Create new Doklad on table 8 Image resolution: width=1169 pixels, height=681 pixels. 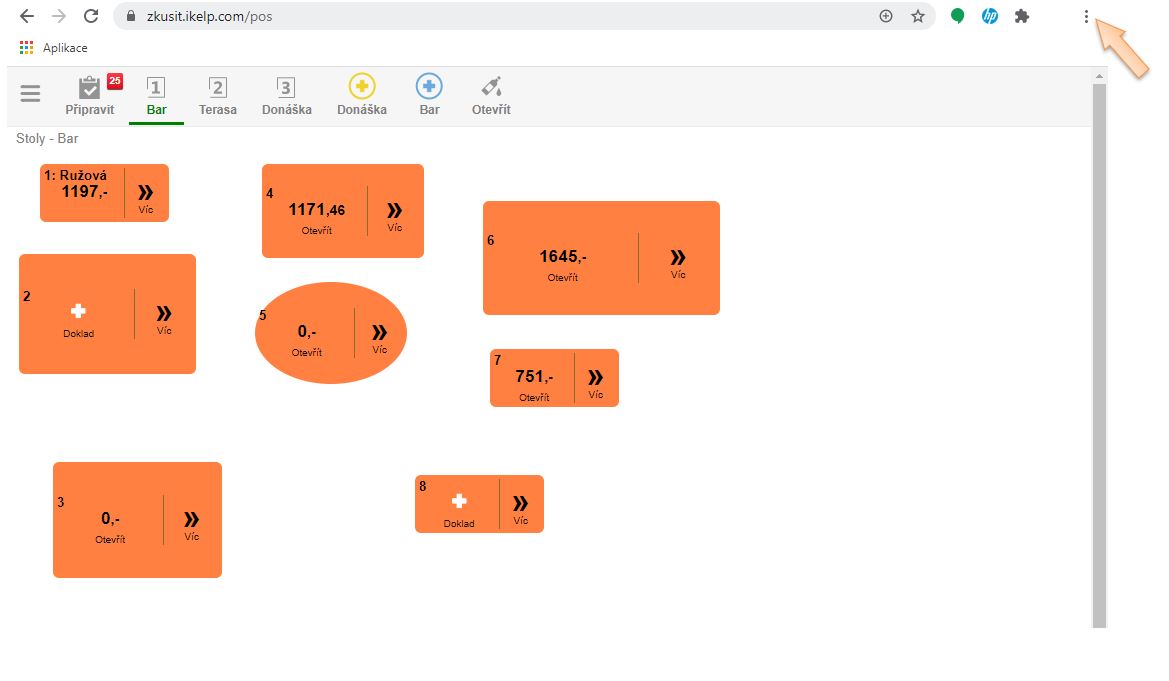coord(459,507)
